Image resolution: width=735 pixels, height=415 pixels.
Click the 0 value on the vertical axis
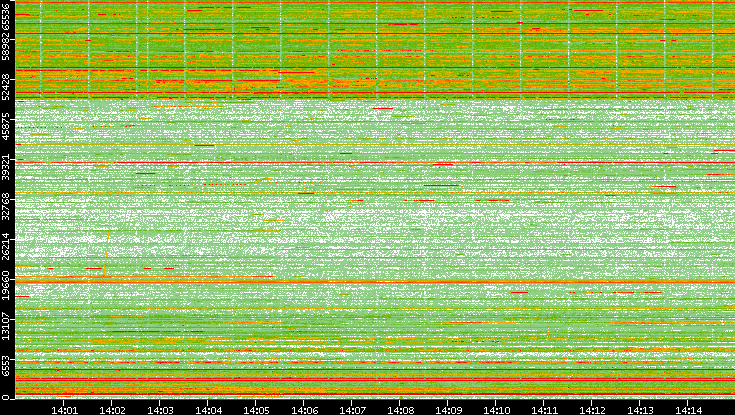click(7, 397)
